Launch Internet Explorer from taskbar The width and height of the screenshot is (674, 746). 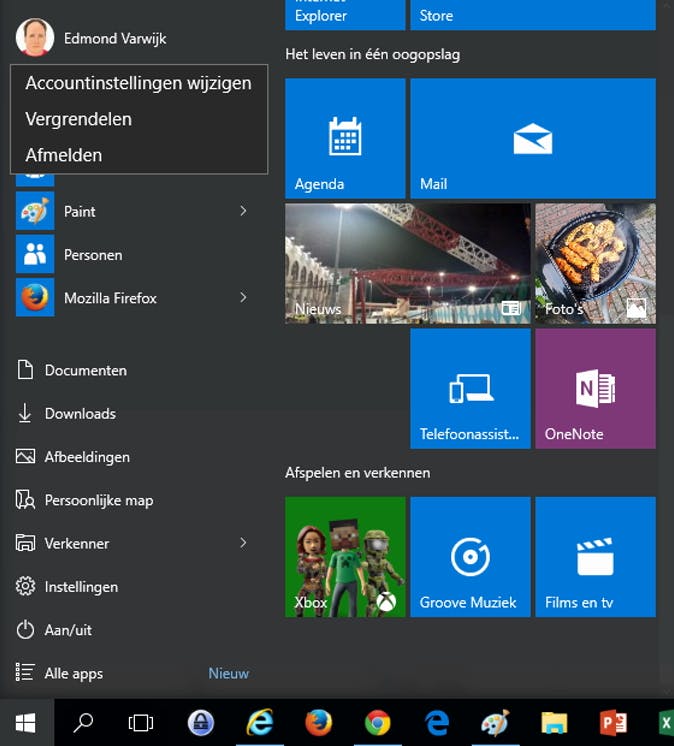260,723
